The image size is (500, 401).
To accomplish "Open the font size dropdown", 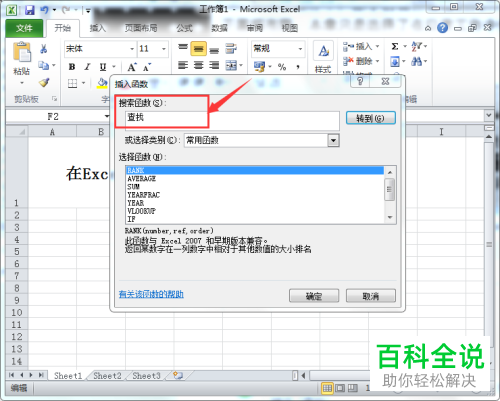I will click(164, 49).
